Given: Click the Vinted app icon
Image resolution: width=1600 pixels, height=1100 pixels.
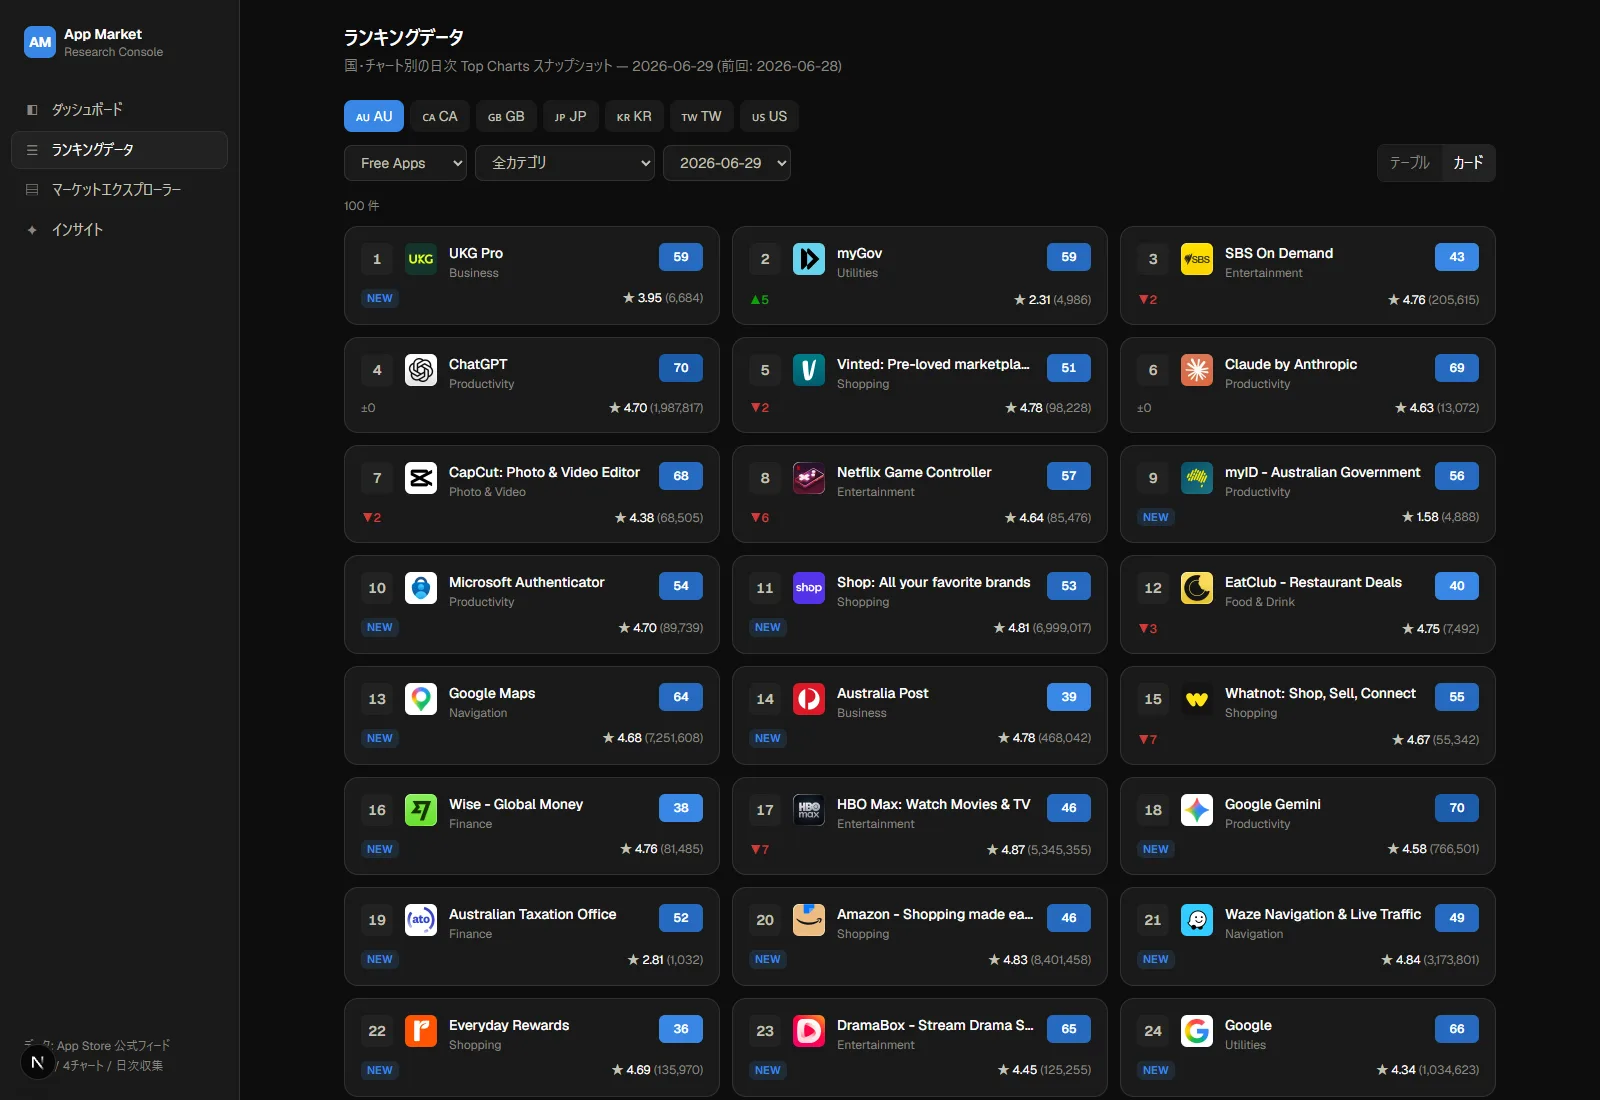Looking at the screenshot, I should click(x=809, y=370).
